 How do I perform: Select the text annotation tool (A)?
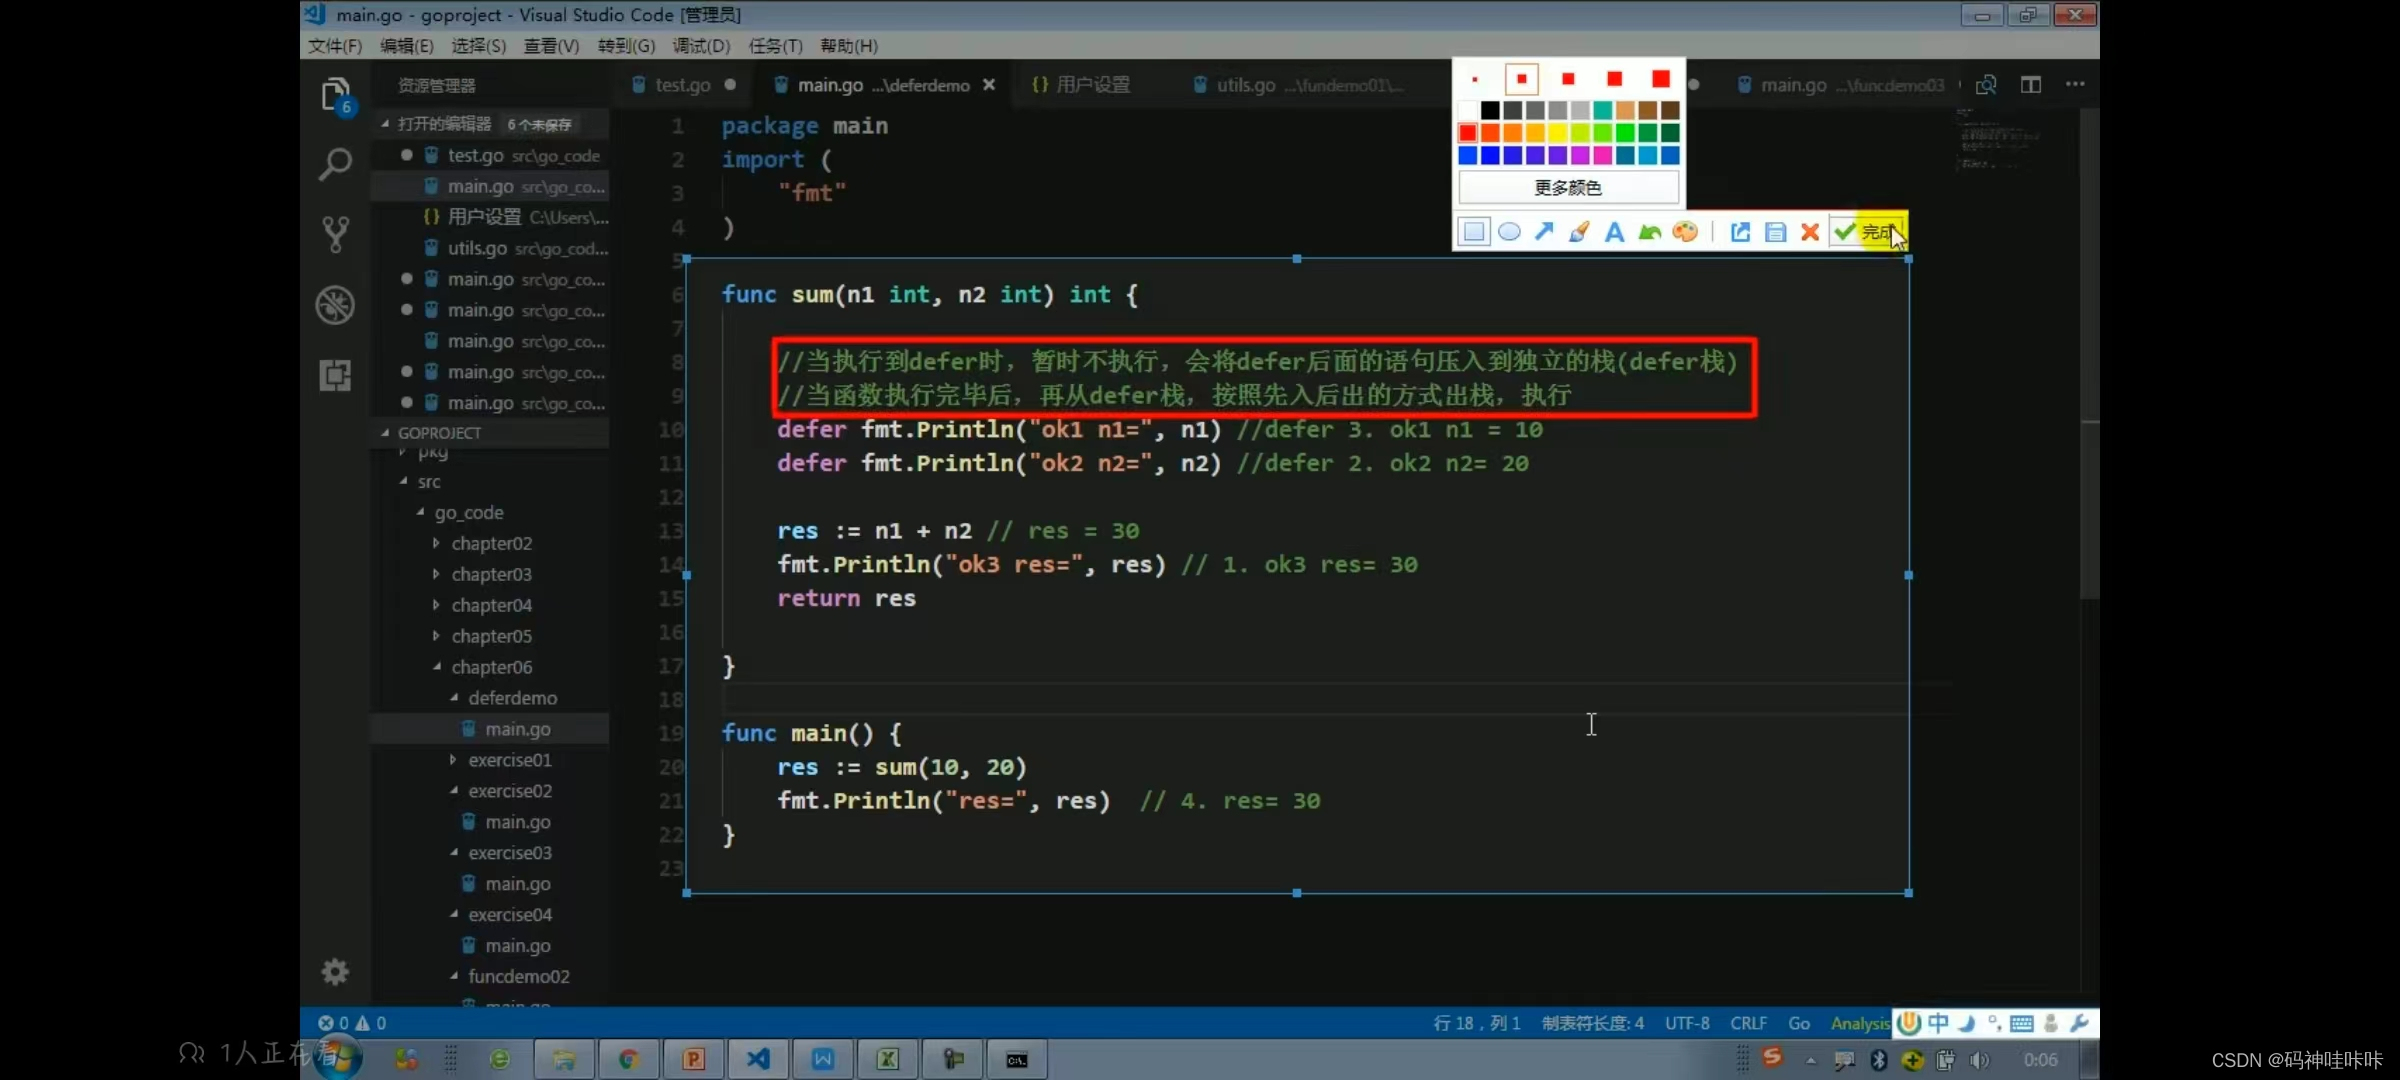1614,232
